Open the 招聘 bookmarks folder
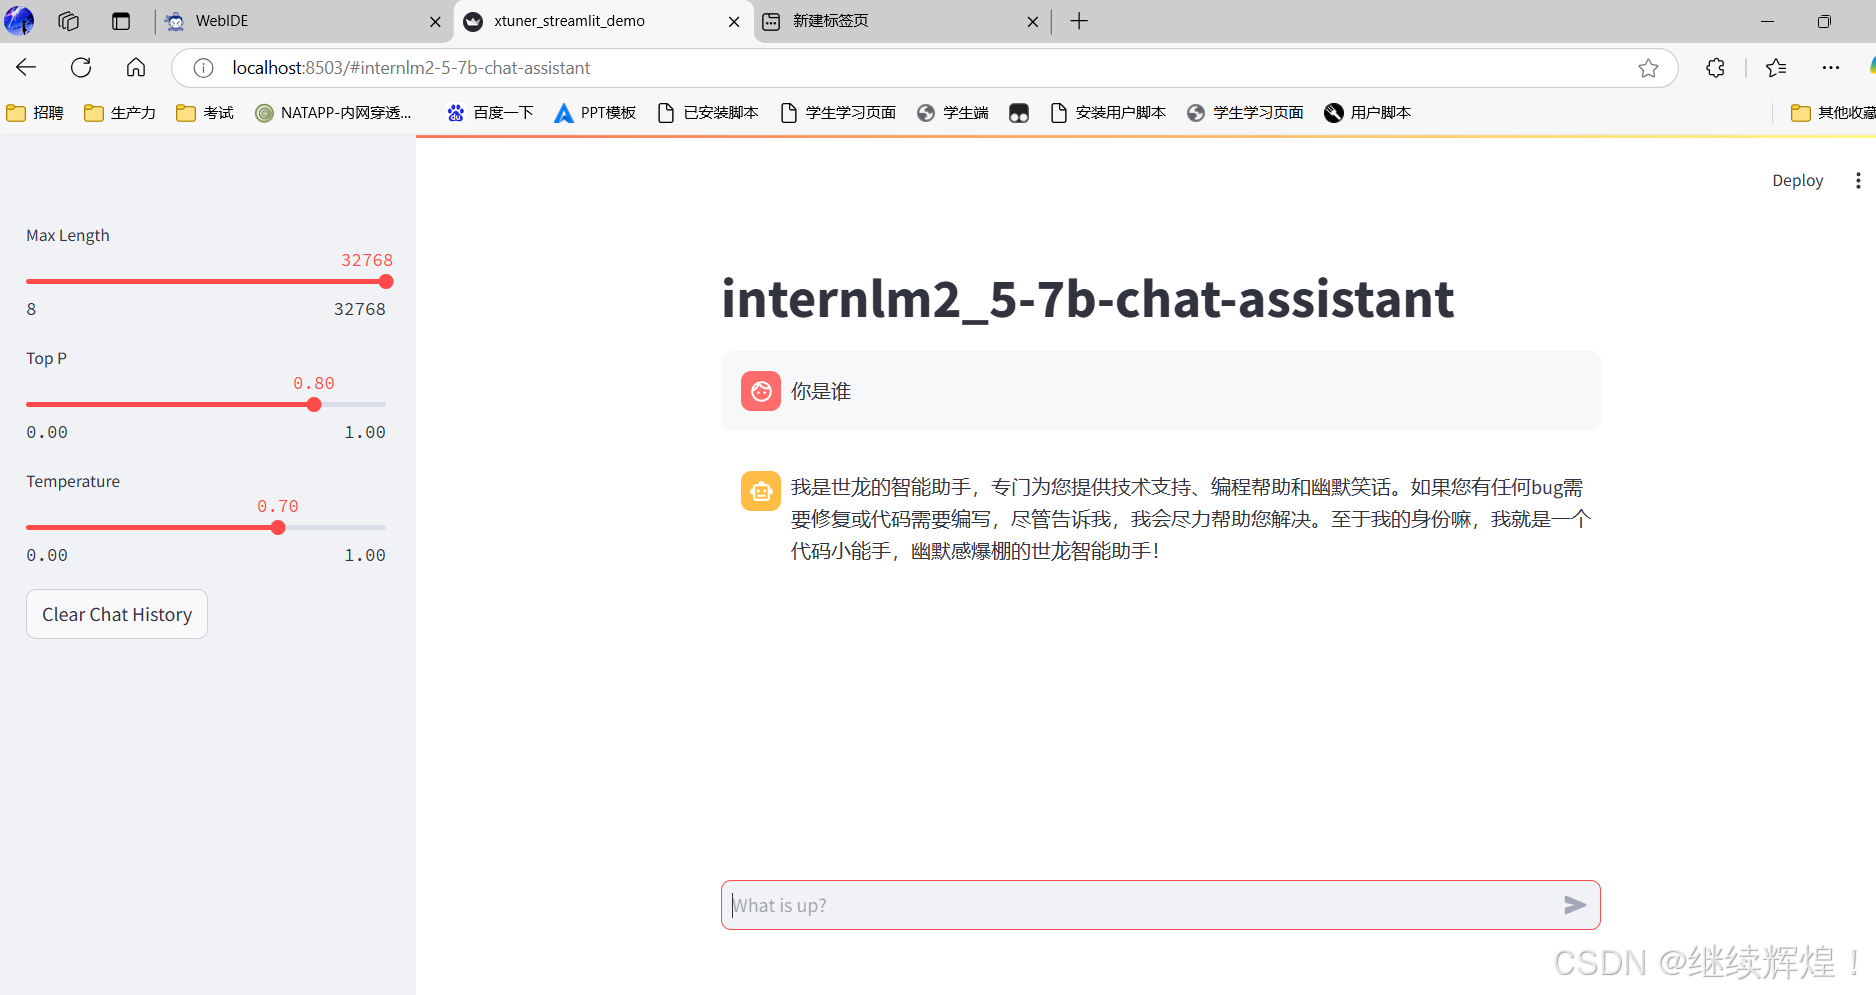Screen dimensions: 1876x995 34,112
